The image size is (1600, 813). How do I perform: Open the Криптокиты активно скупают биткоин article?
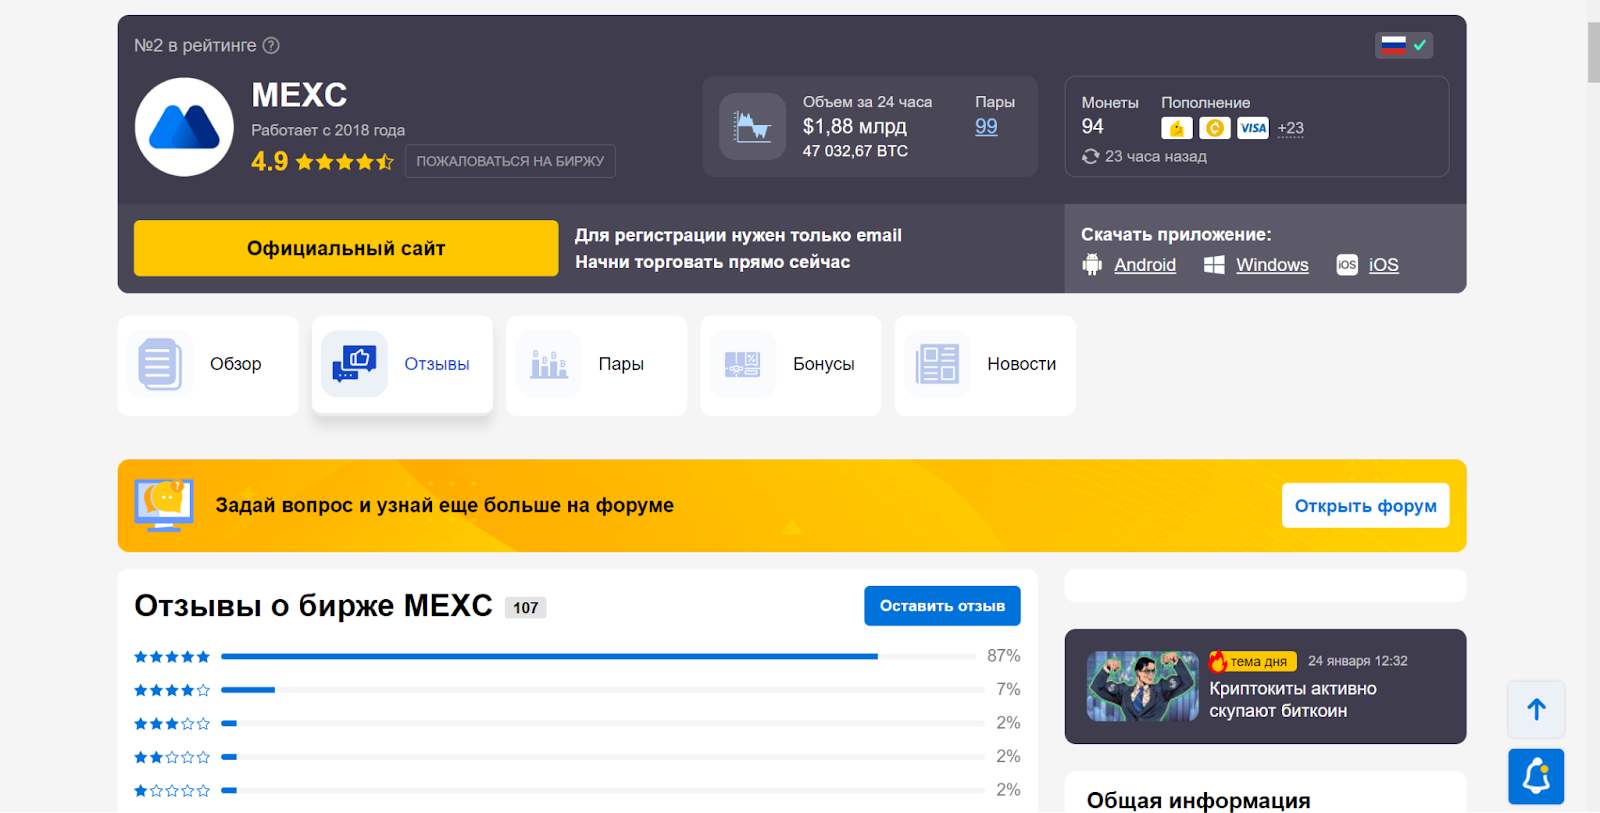pyautogui.click(x=1292, y=700)
